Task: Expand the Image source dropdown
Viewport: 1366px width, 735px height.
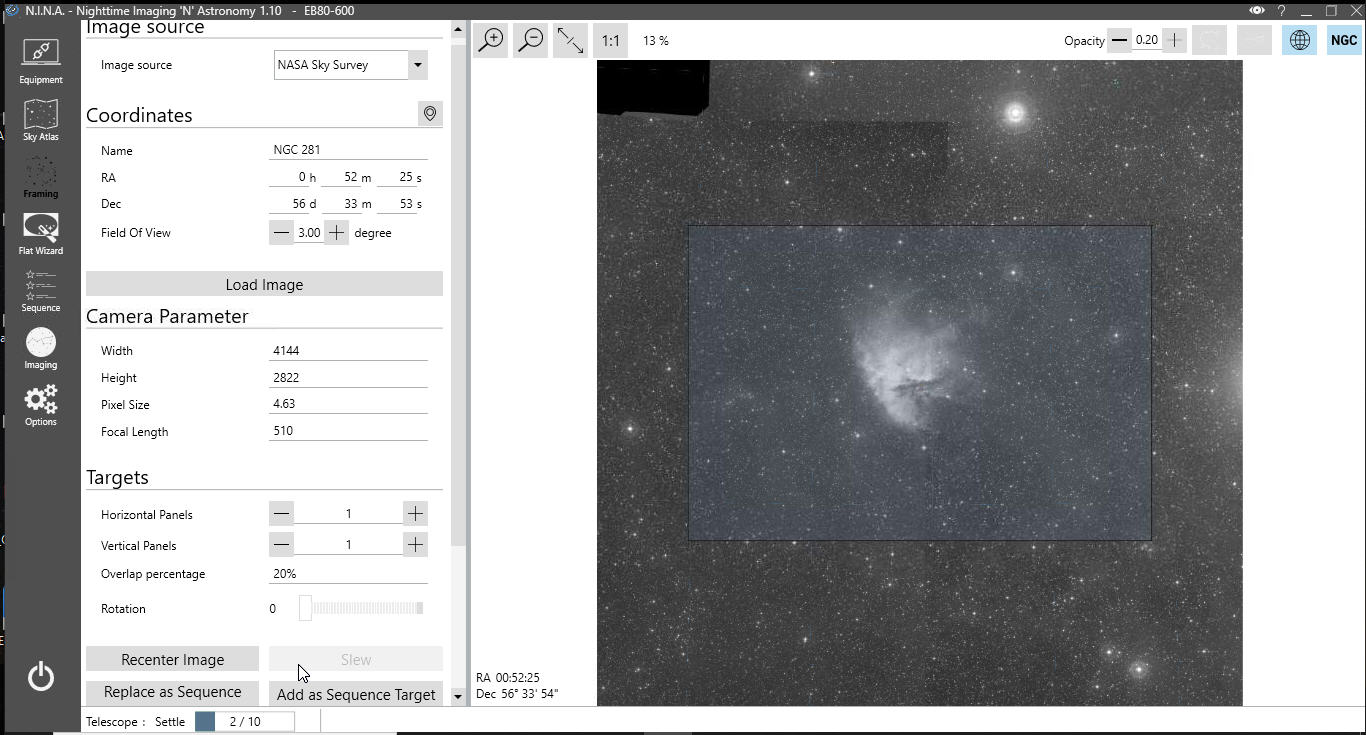Action: [x=417, y=65]
